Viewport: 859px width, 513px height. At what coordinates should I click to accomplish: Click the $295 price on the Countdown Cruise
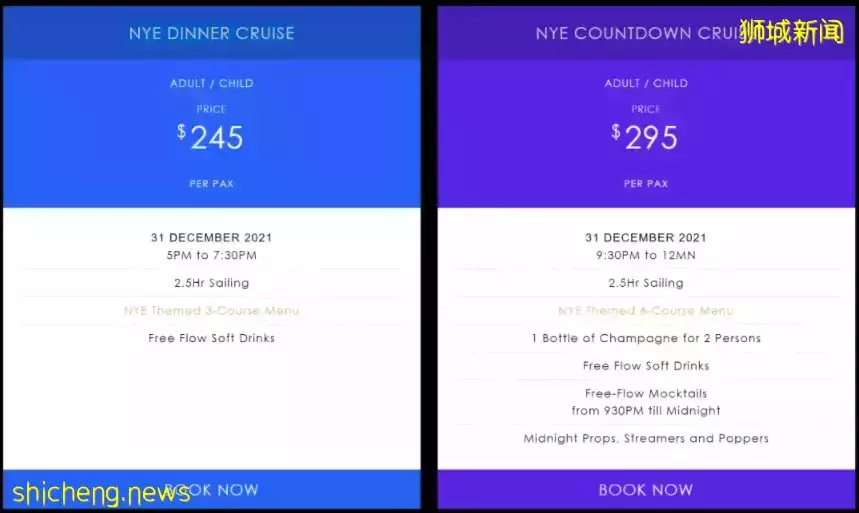645,137
